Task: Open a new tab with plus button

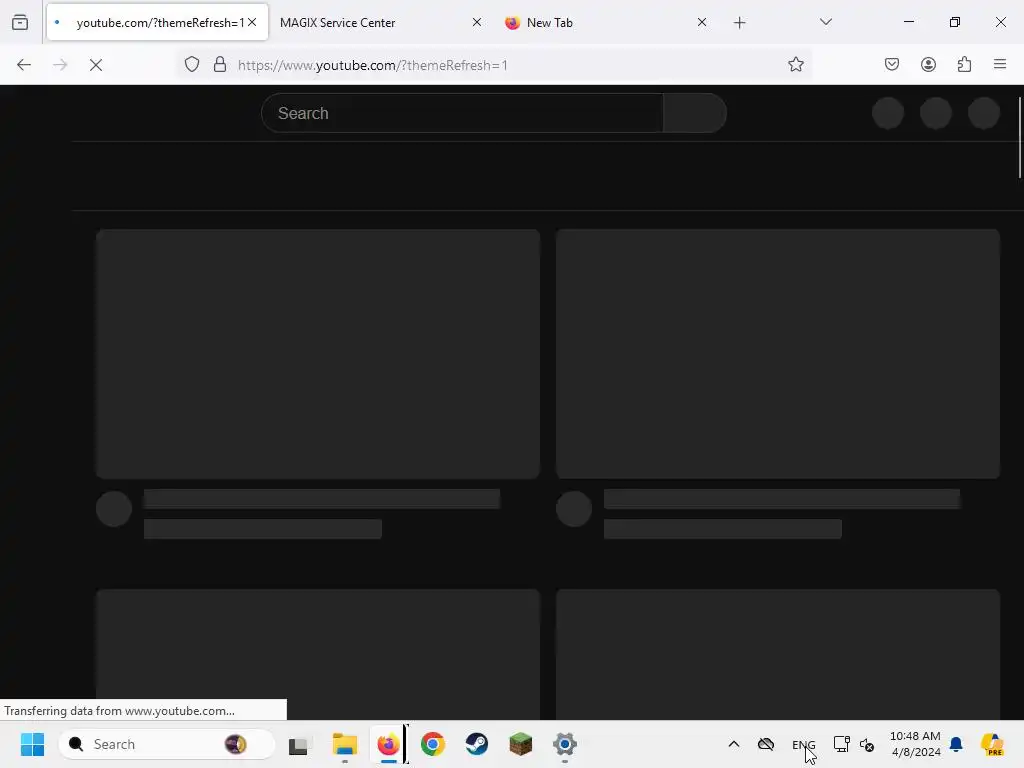Action: [739, 23]
